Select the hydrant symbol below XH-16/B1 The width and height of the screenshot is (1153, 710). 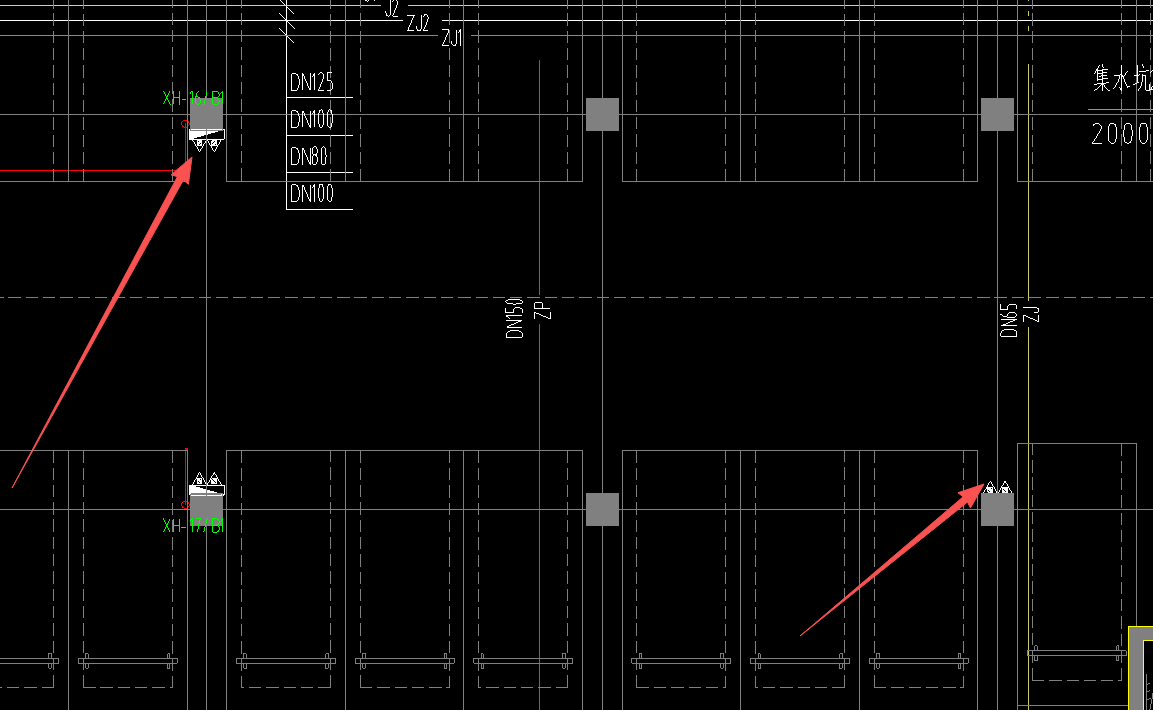click(207, 140)
